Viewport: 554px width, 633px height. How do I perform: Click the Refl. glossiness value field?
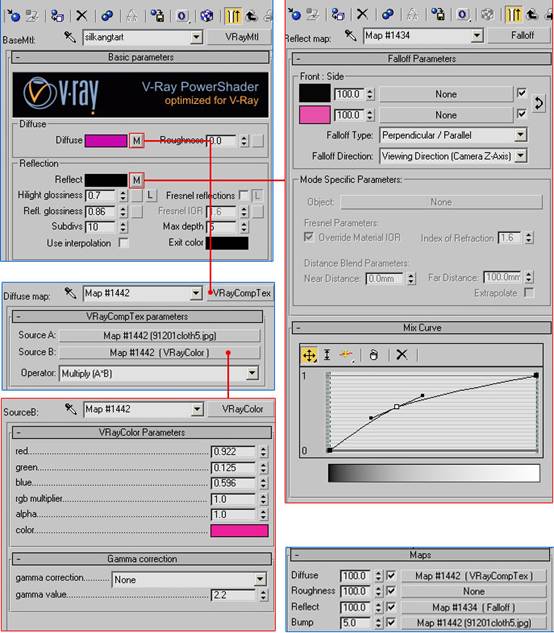pyautogui.click(x=101, y=211)
